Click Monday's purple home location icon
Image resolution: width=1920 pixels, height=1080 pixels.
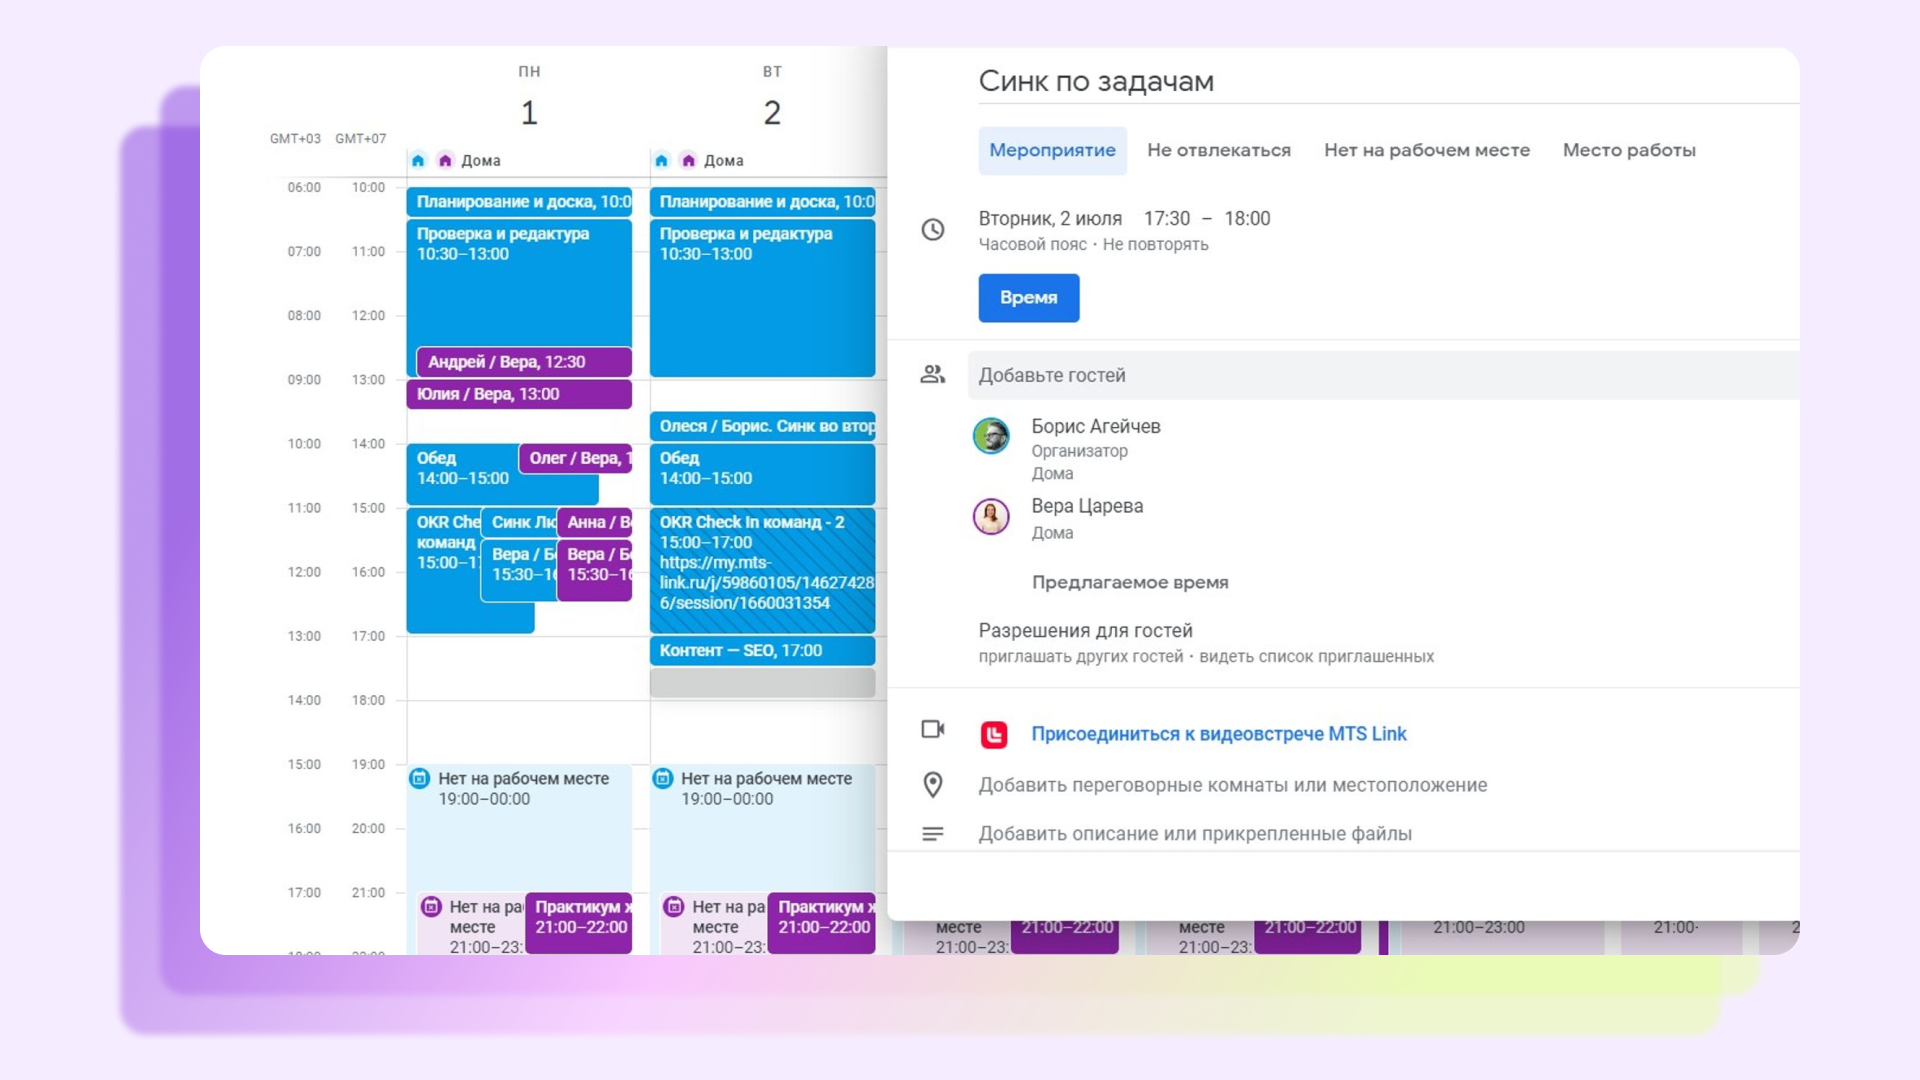[x=445, y=160]
